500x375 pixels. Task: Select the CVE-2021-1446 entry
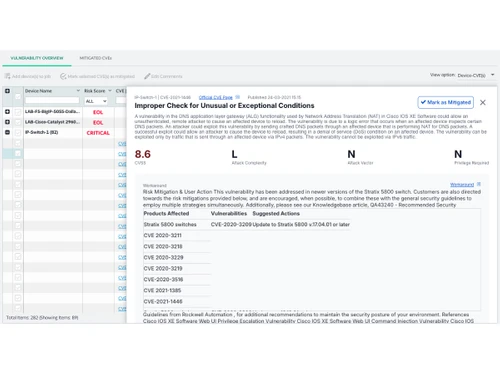(163, 301)
